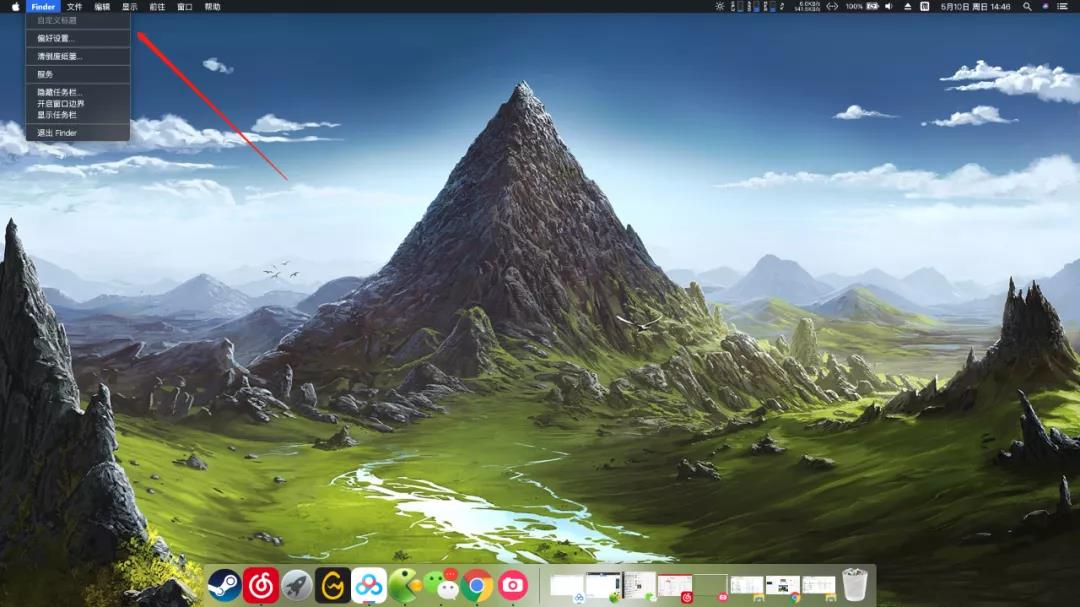Image resolution: width=1080 pixels, height=607 pixels.
Task: Restore minimized Baidu Netdisk window thumbnail
Action: point(567,587)
